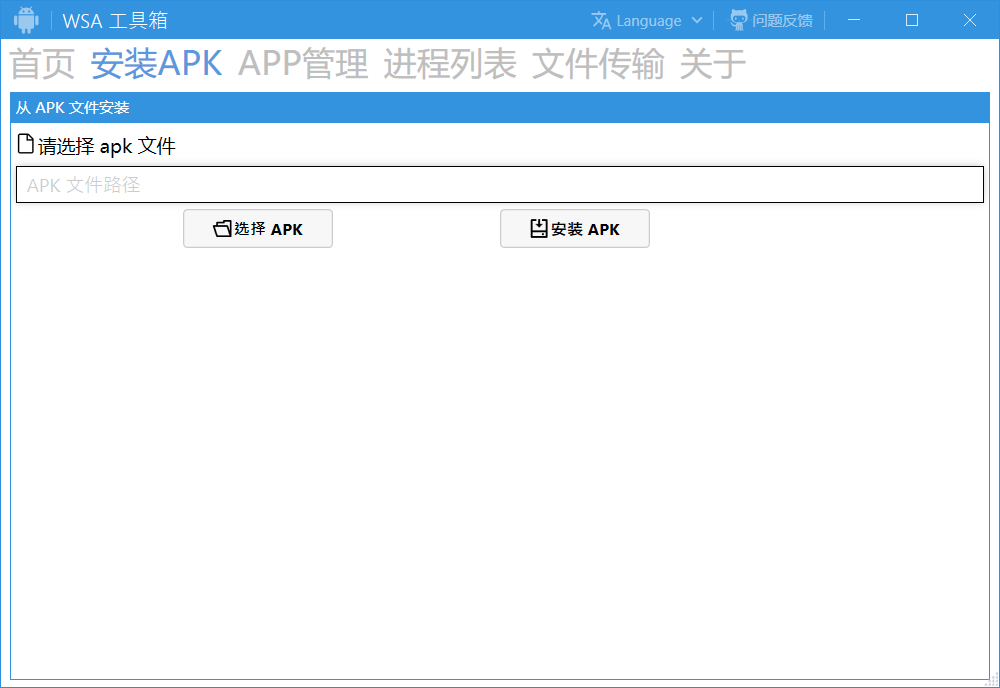Close the WSA 工具箱 window
Image resolution: width=1000 pixels, height=688 pixels.
969,20
